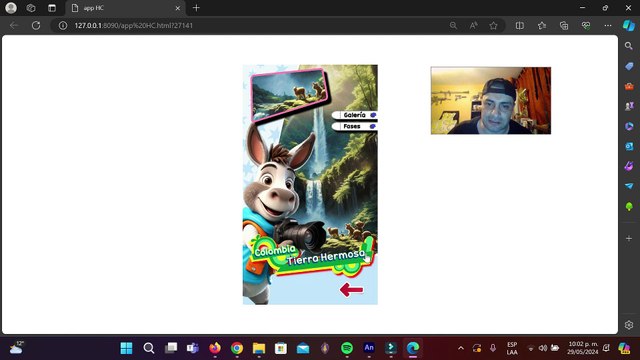Open Collections in Edge toolbar
640x360 pixels.
pos(564,25)
